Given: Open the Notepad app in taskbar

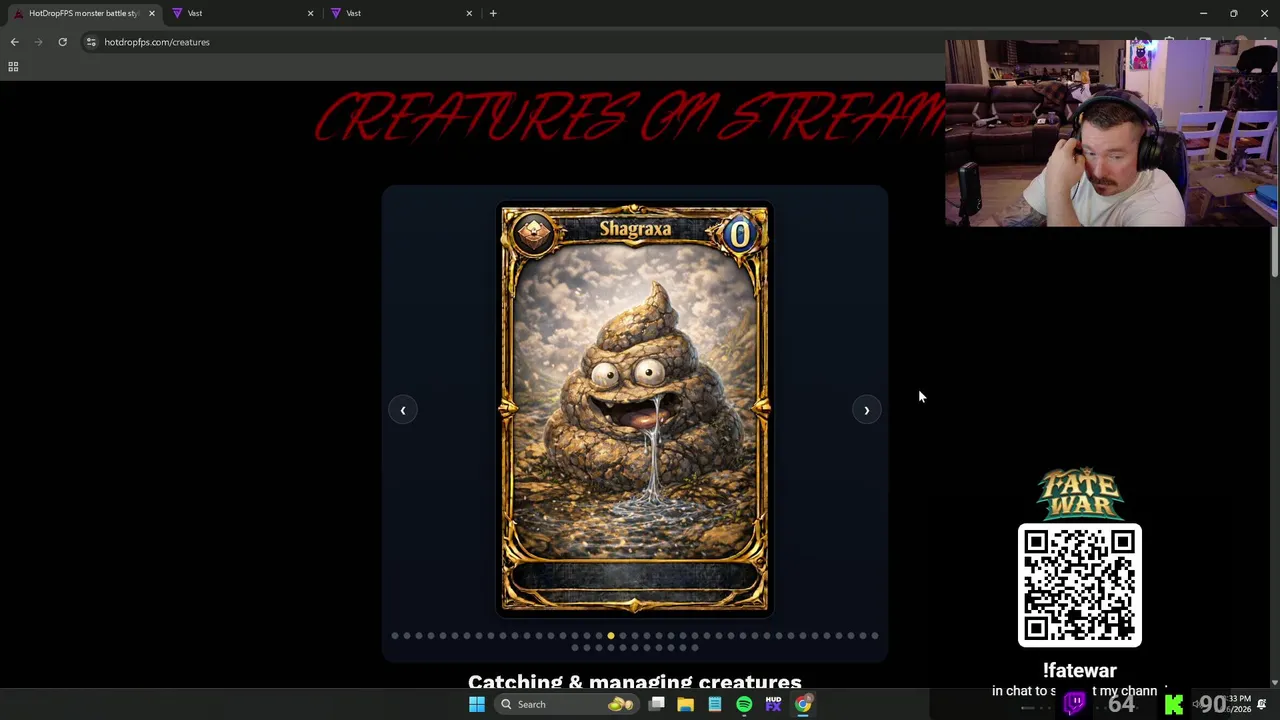Looking at the screenshot, I should 715,704.
